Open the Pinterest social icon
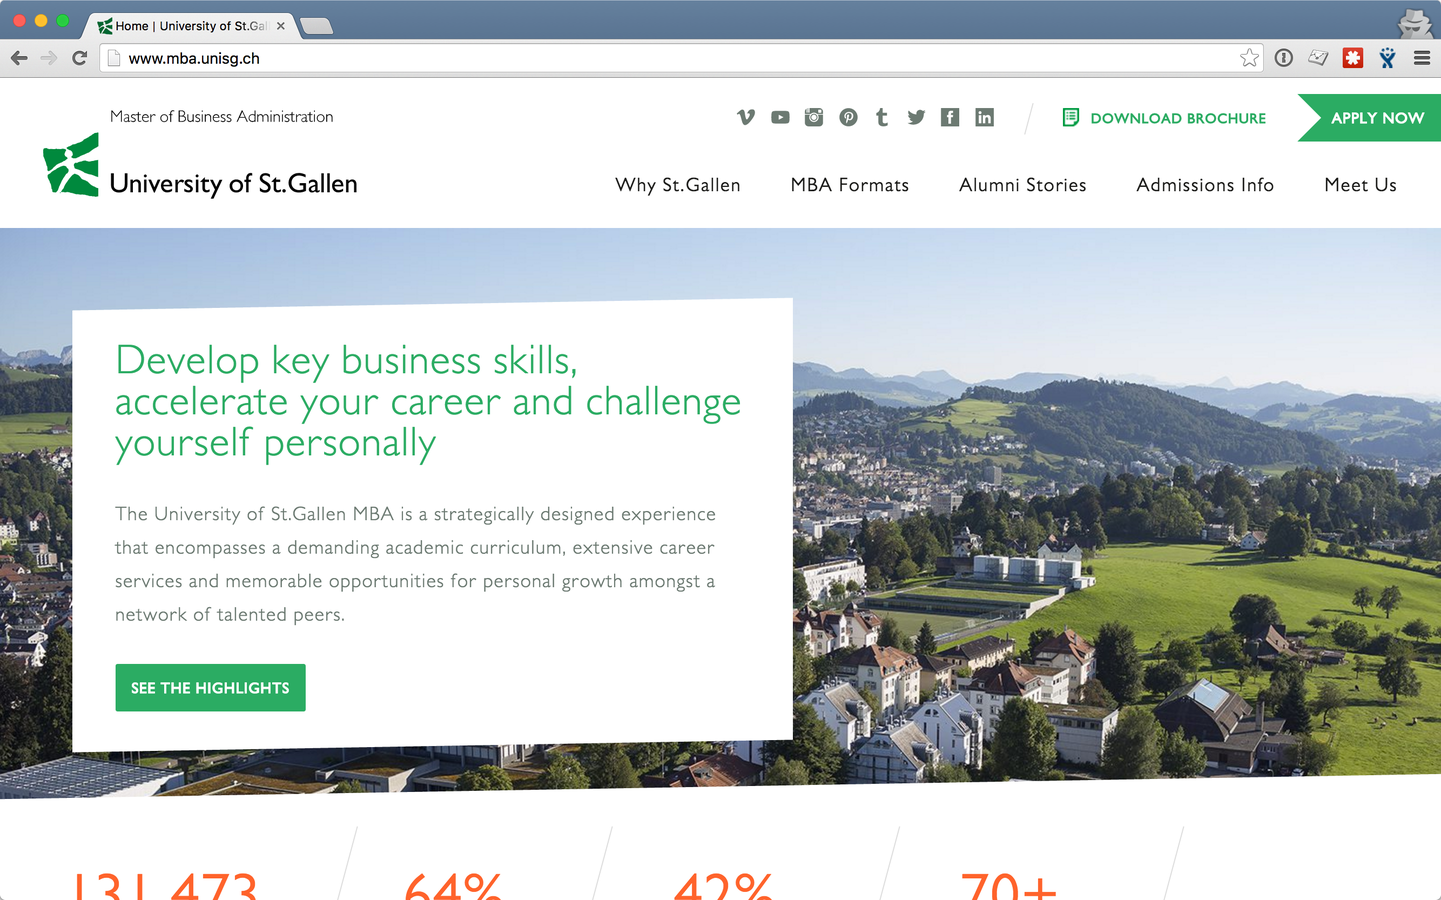The height and width of the screenshot is (900, 1441). point(848,117)
